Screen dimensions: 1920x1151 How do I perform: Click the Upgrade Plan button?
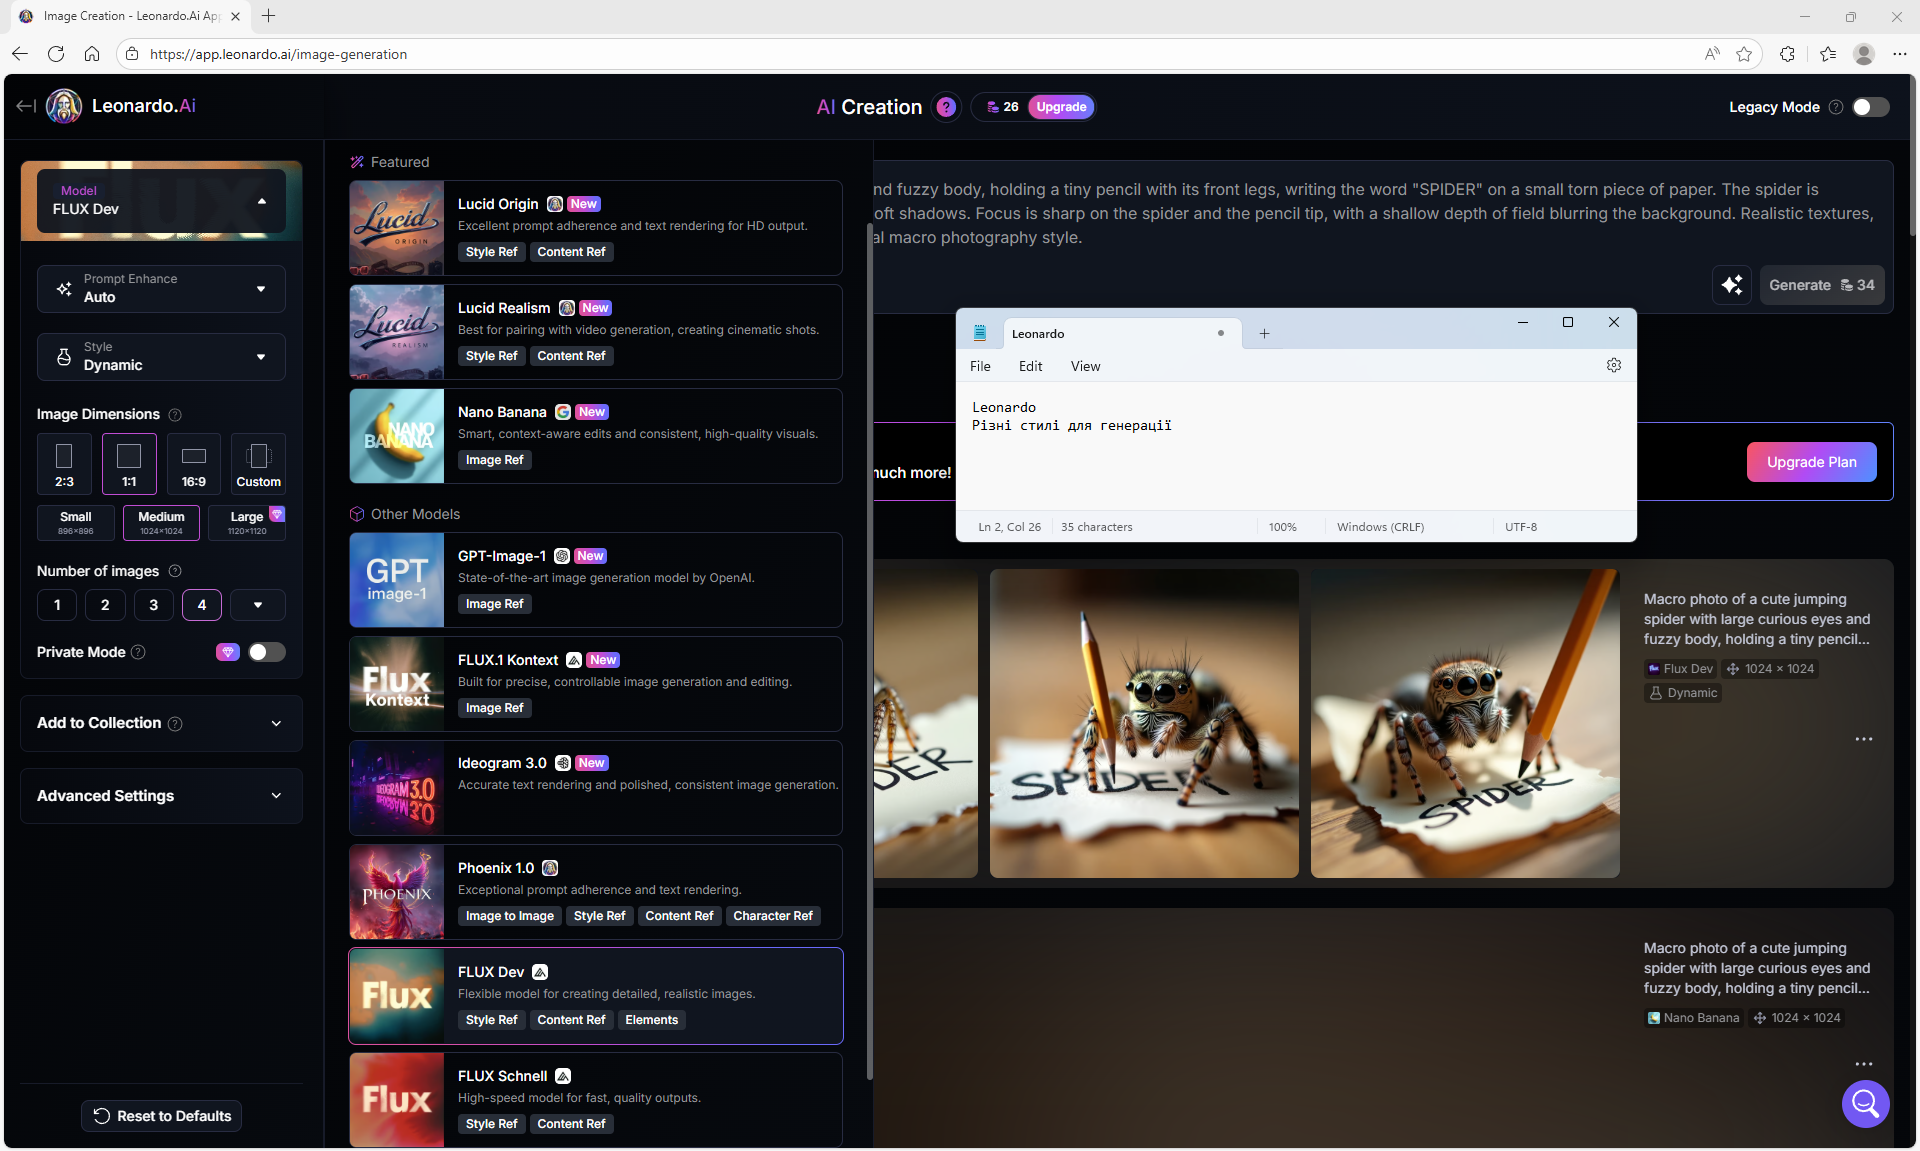click(1811, 462)
